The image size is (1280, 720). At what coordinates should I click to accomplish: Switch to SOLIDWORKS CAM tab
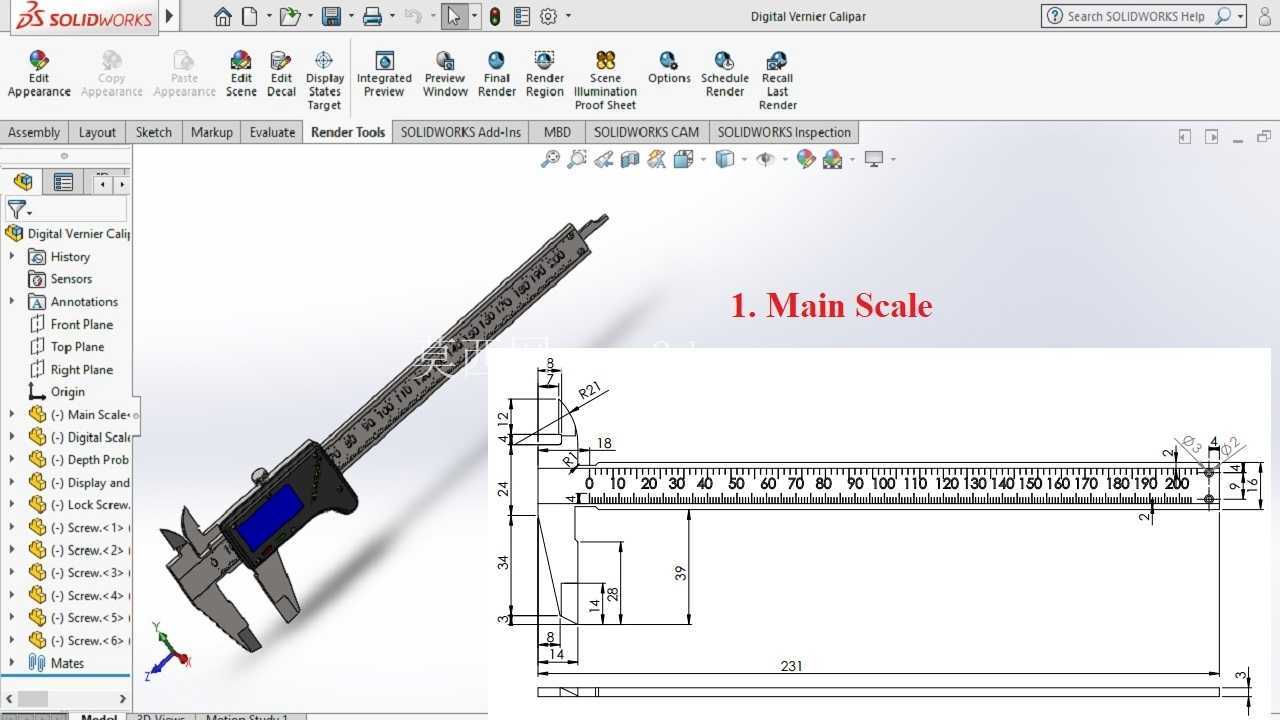click(646, 132)
